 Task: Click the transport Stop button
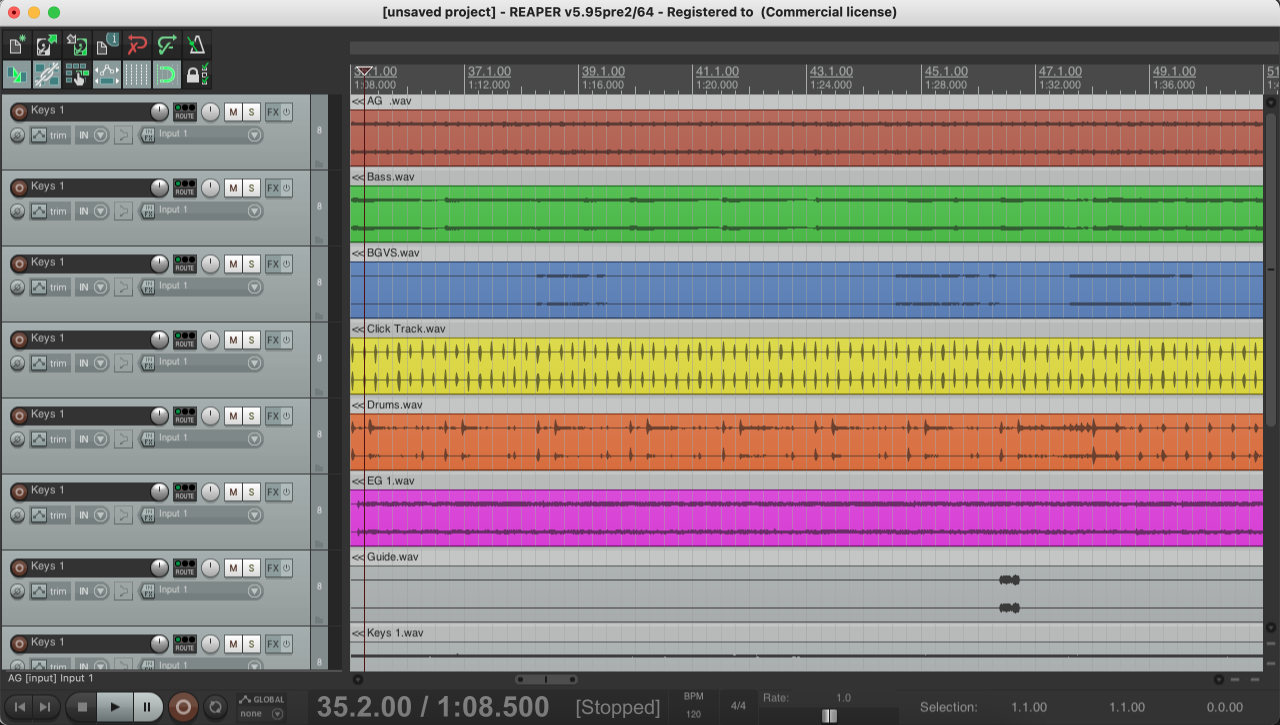[83, 707]
